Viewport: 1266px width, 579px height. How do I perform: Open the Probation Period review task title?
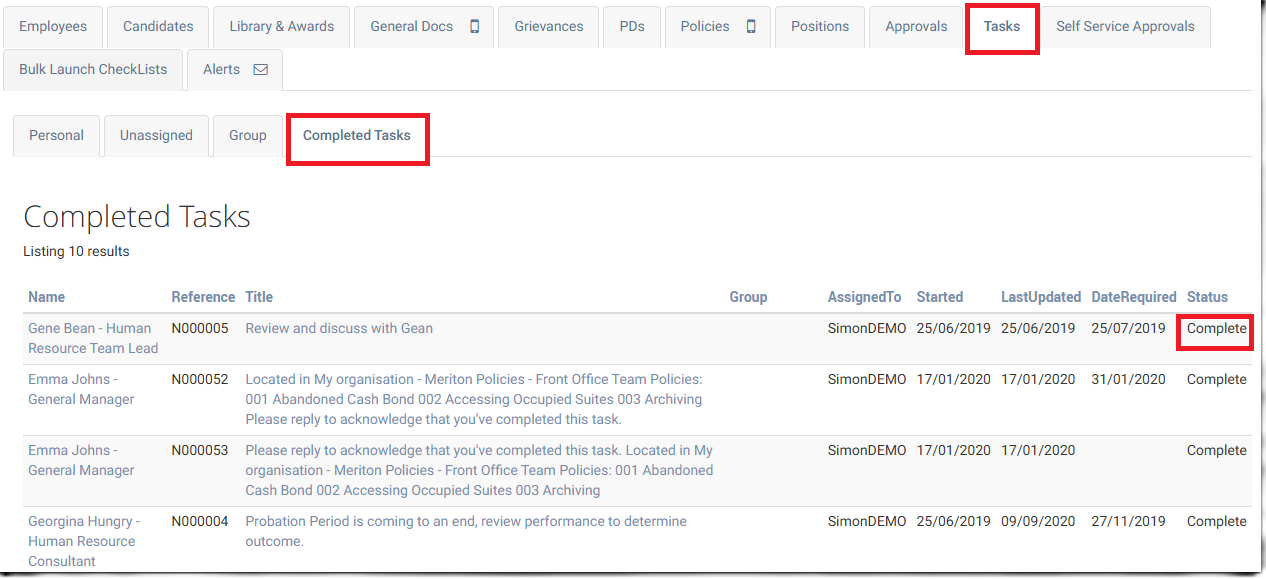[466, 522]
